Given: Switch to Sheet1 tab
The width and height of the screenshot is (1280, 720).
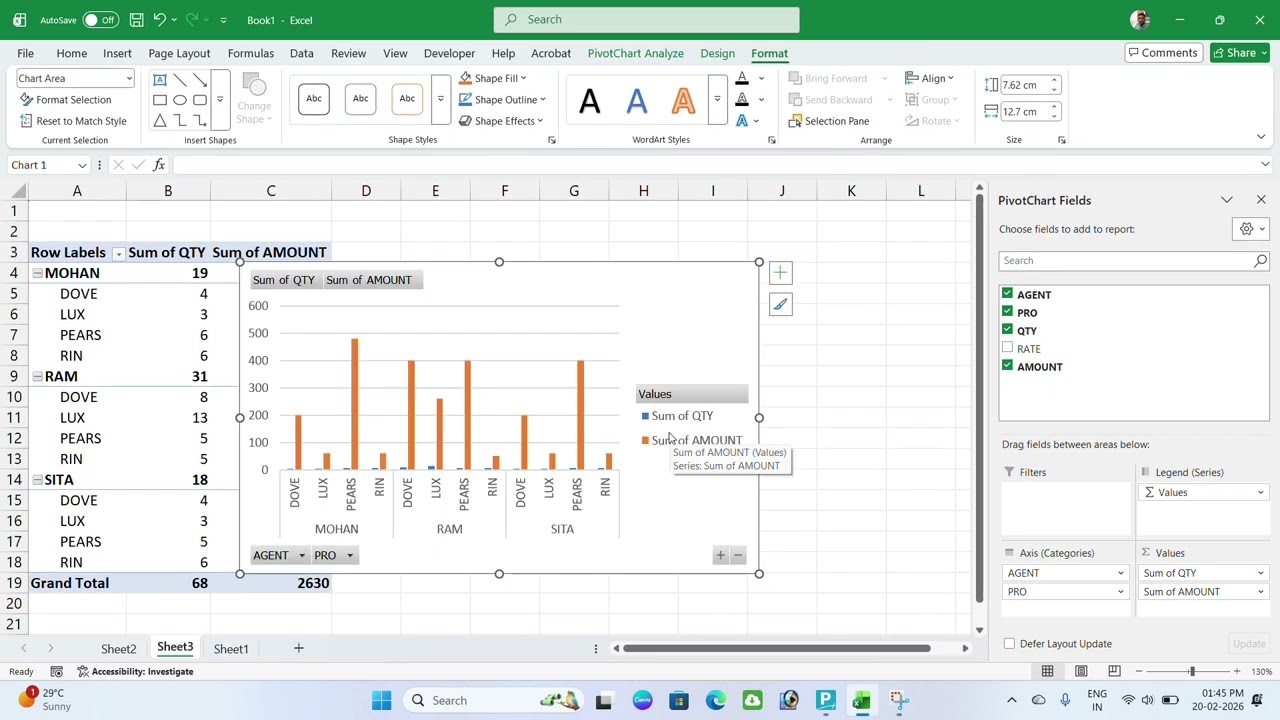Looking at the screenshot, I should 231,649.
